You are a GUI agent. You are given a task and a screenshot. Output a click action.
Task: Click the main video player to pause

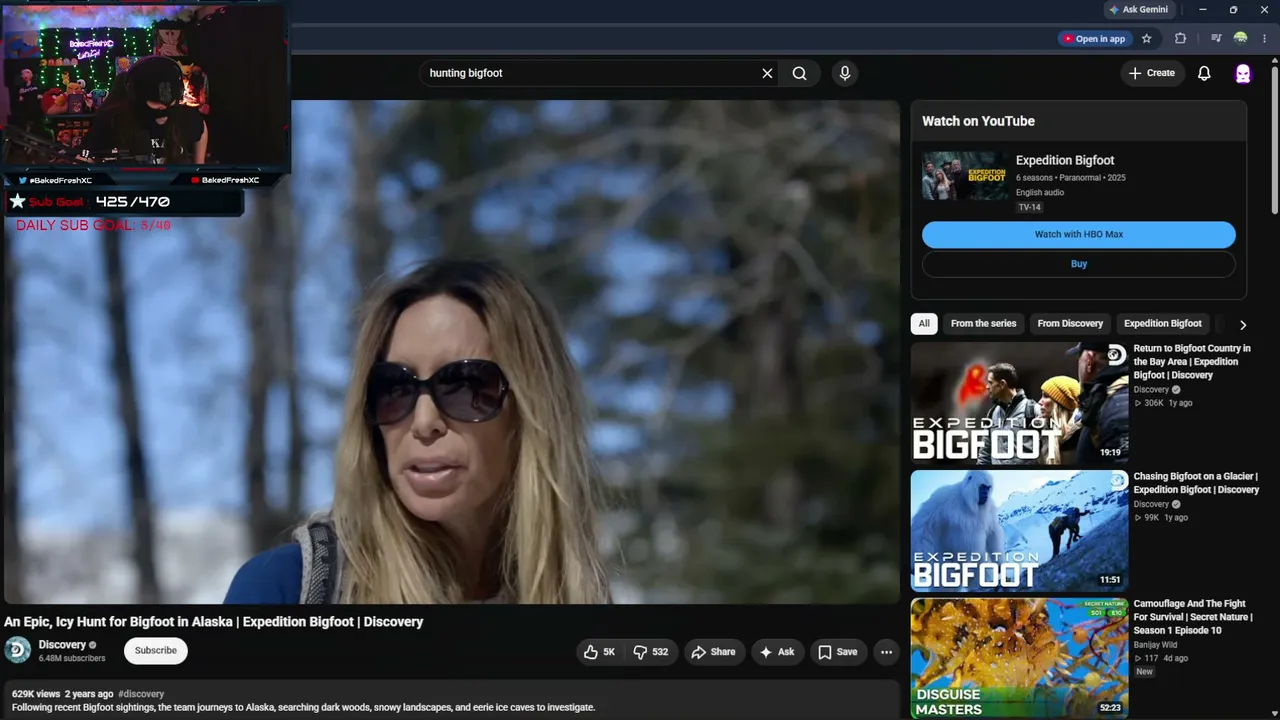pyautogui.click(x=452, y=352)
